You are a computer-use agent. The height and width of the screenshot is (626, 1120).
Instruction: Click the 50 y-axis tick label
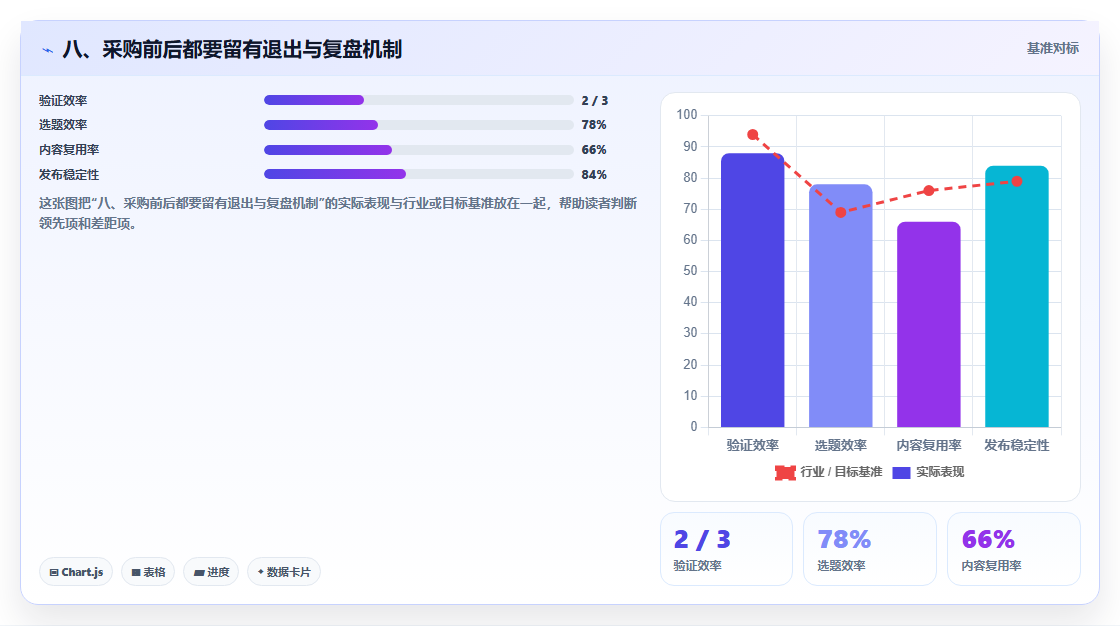click(x=690, y=271)
